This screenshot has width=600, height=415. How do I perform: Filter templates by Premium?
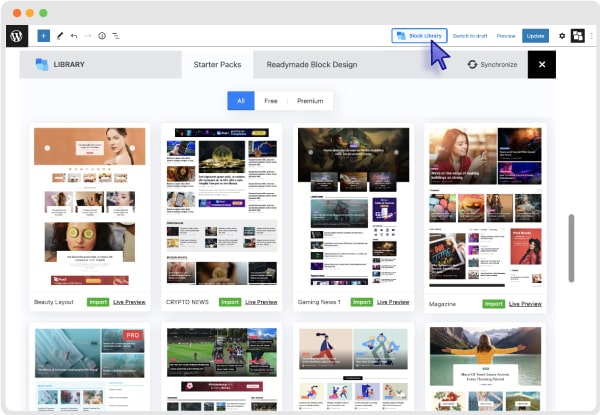click(310, 101)
